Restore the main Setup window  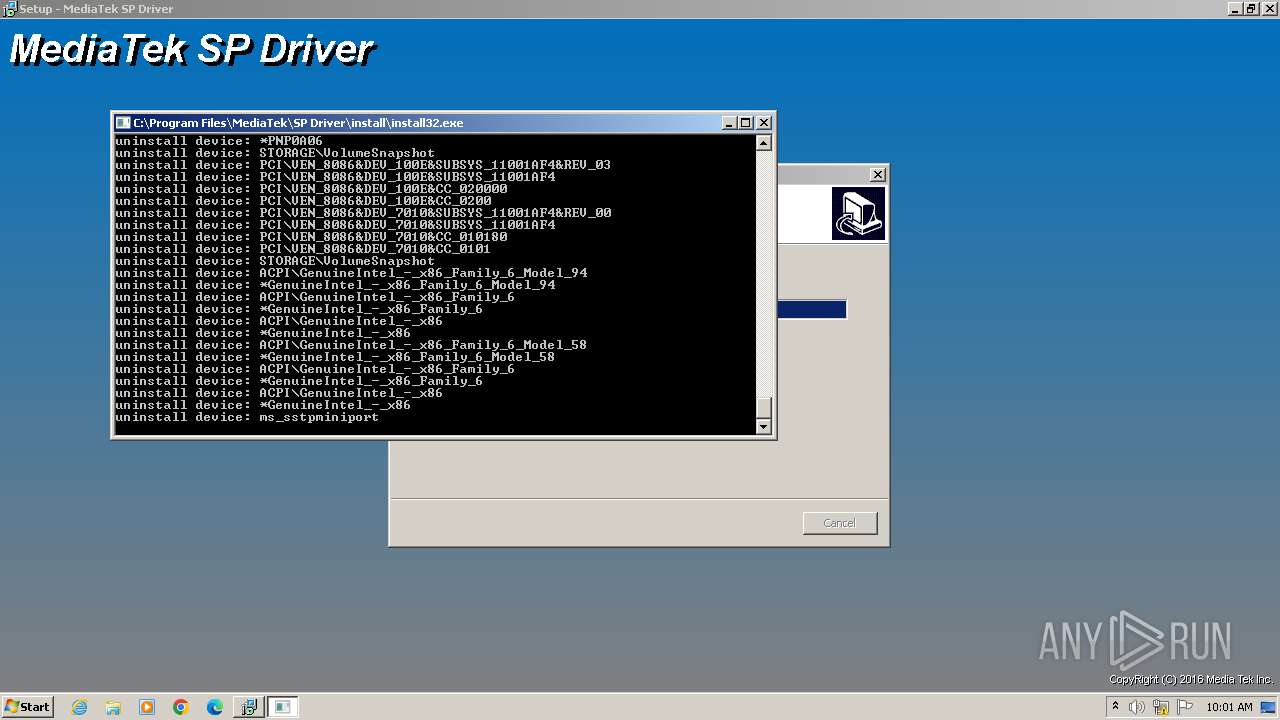click(x=1251, y=8)
